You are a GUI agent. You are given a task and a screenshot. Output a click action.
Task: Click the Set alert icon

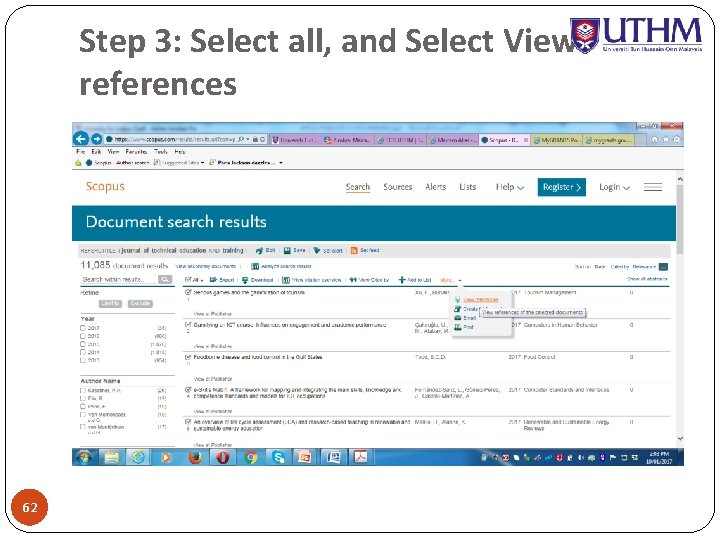click(x=317, y=250)
